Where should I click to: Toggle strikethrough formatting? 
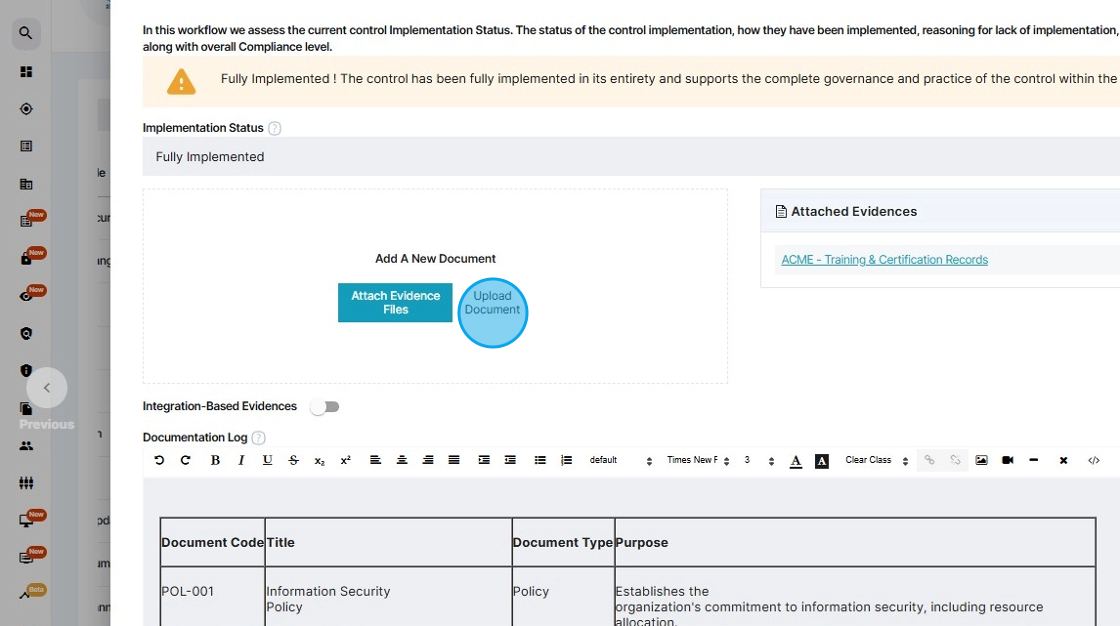point(294,460)
